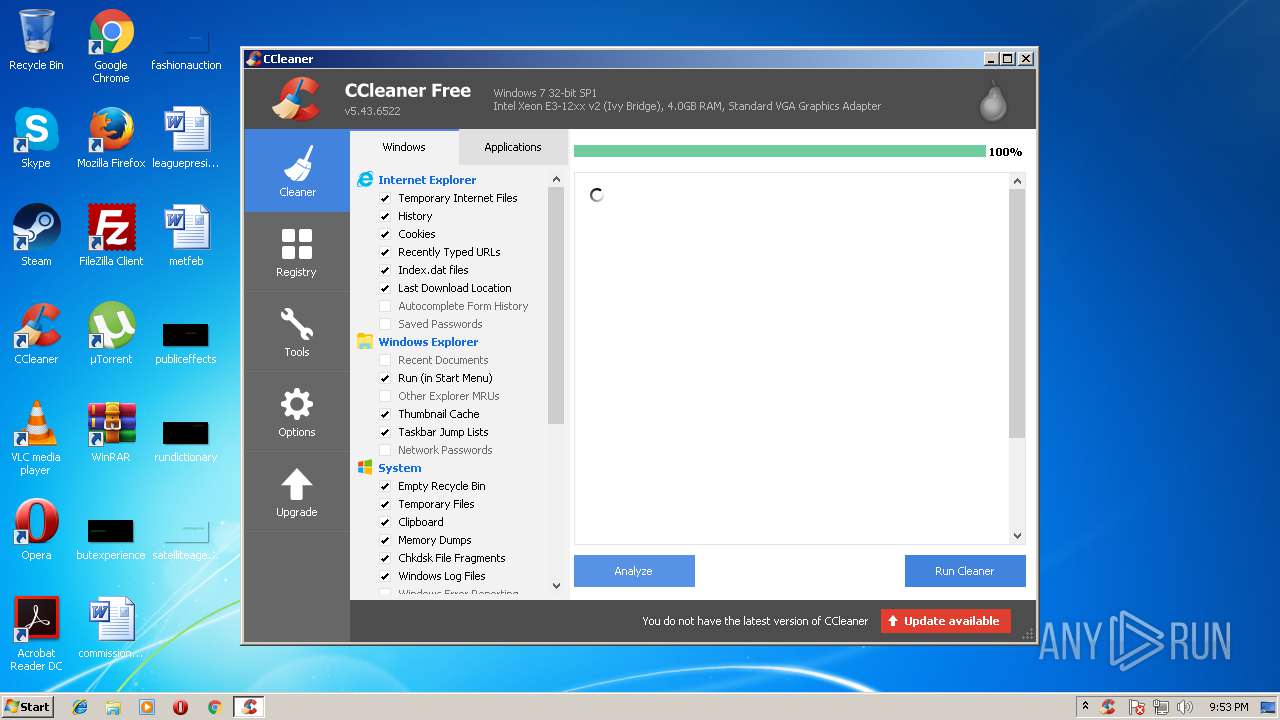The height and width of the screenshot is (720, 1280).
Task: Open the Options gear section
Action: pos(297,412)
